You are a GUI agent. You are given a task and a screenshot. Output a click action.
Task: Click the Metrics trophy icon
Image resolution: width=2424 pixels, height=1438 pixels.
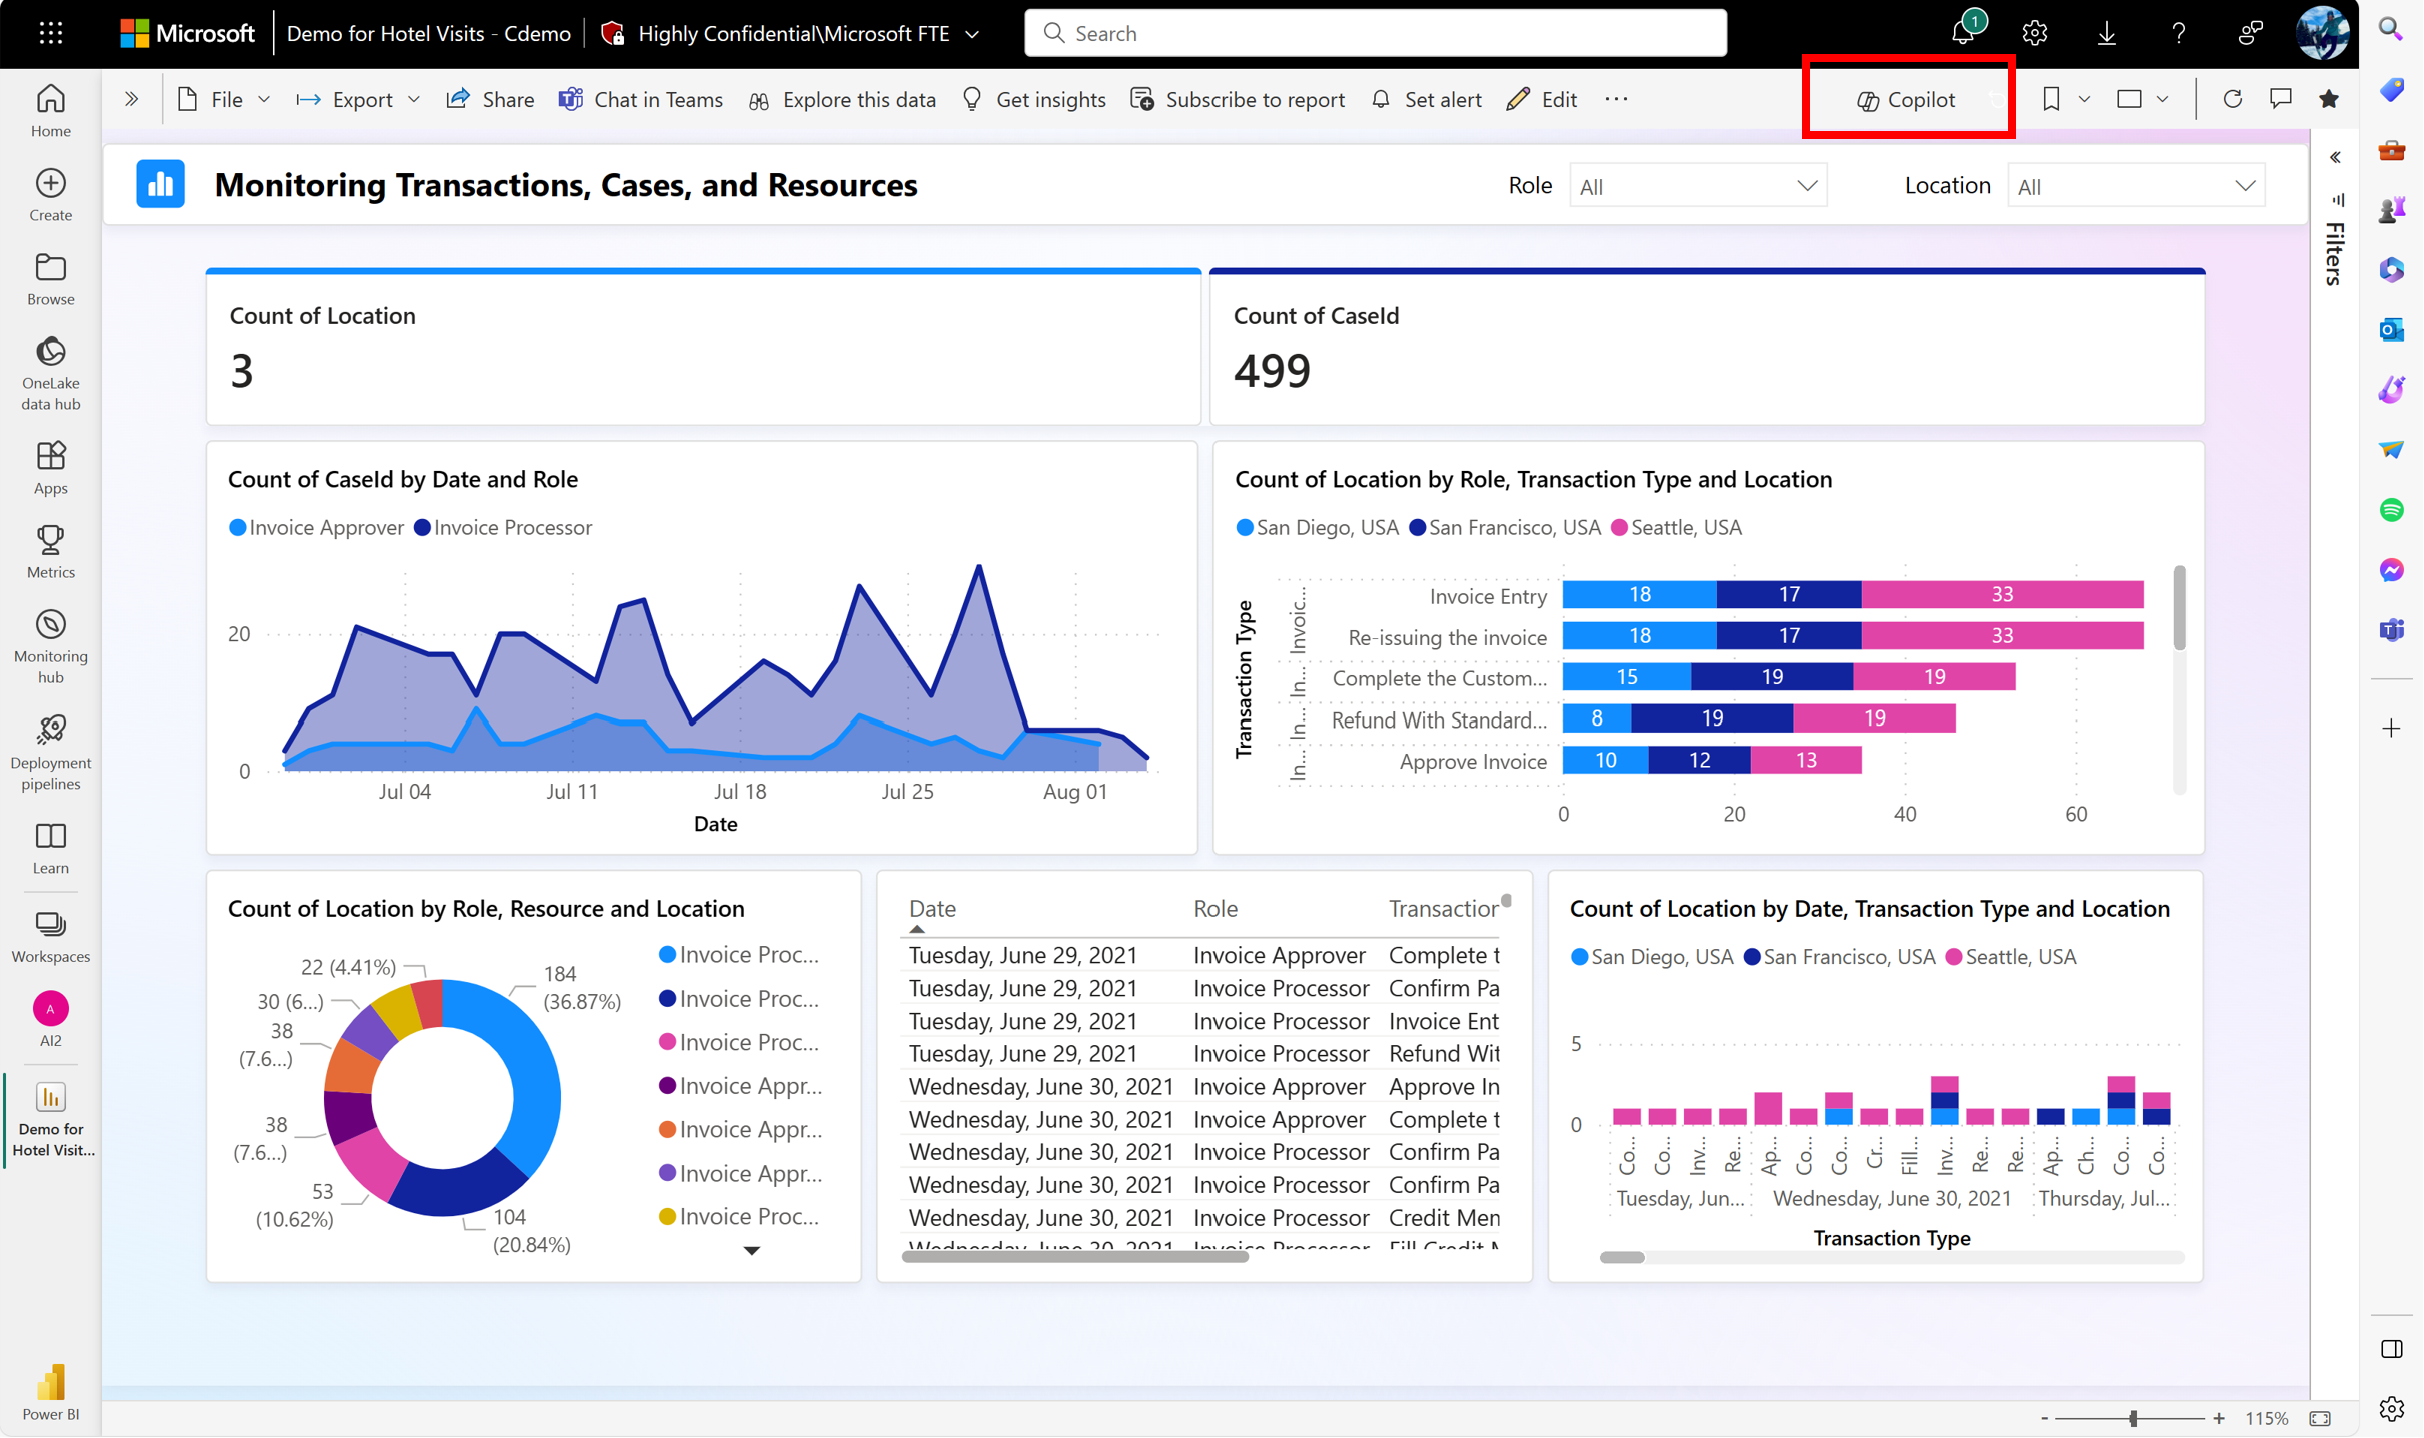click(x=50, y=541)
